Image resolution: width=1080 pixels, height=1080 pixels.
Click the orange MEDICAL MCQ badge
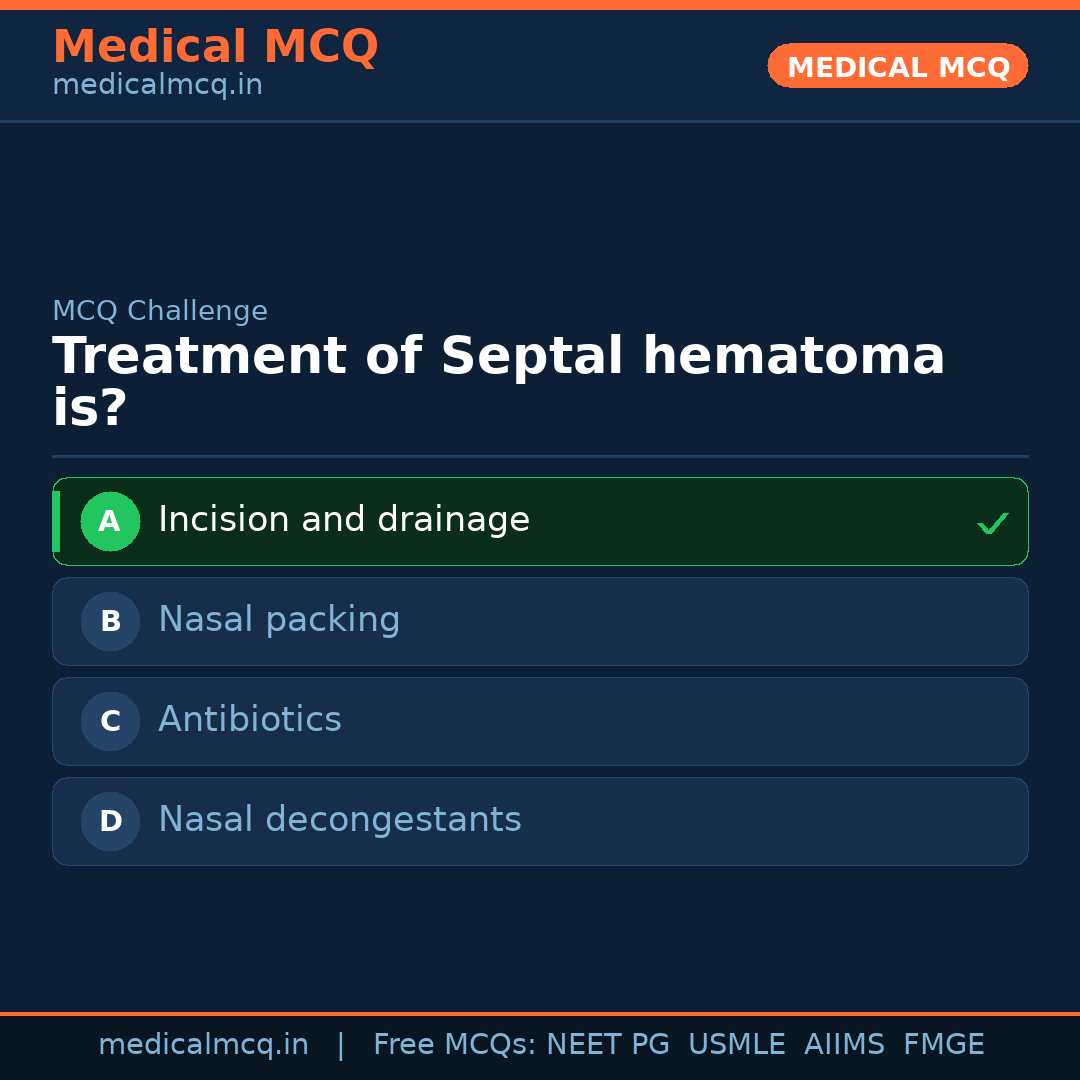coord(897,67)
